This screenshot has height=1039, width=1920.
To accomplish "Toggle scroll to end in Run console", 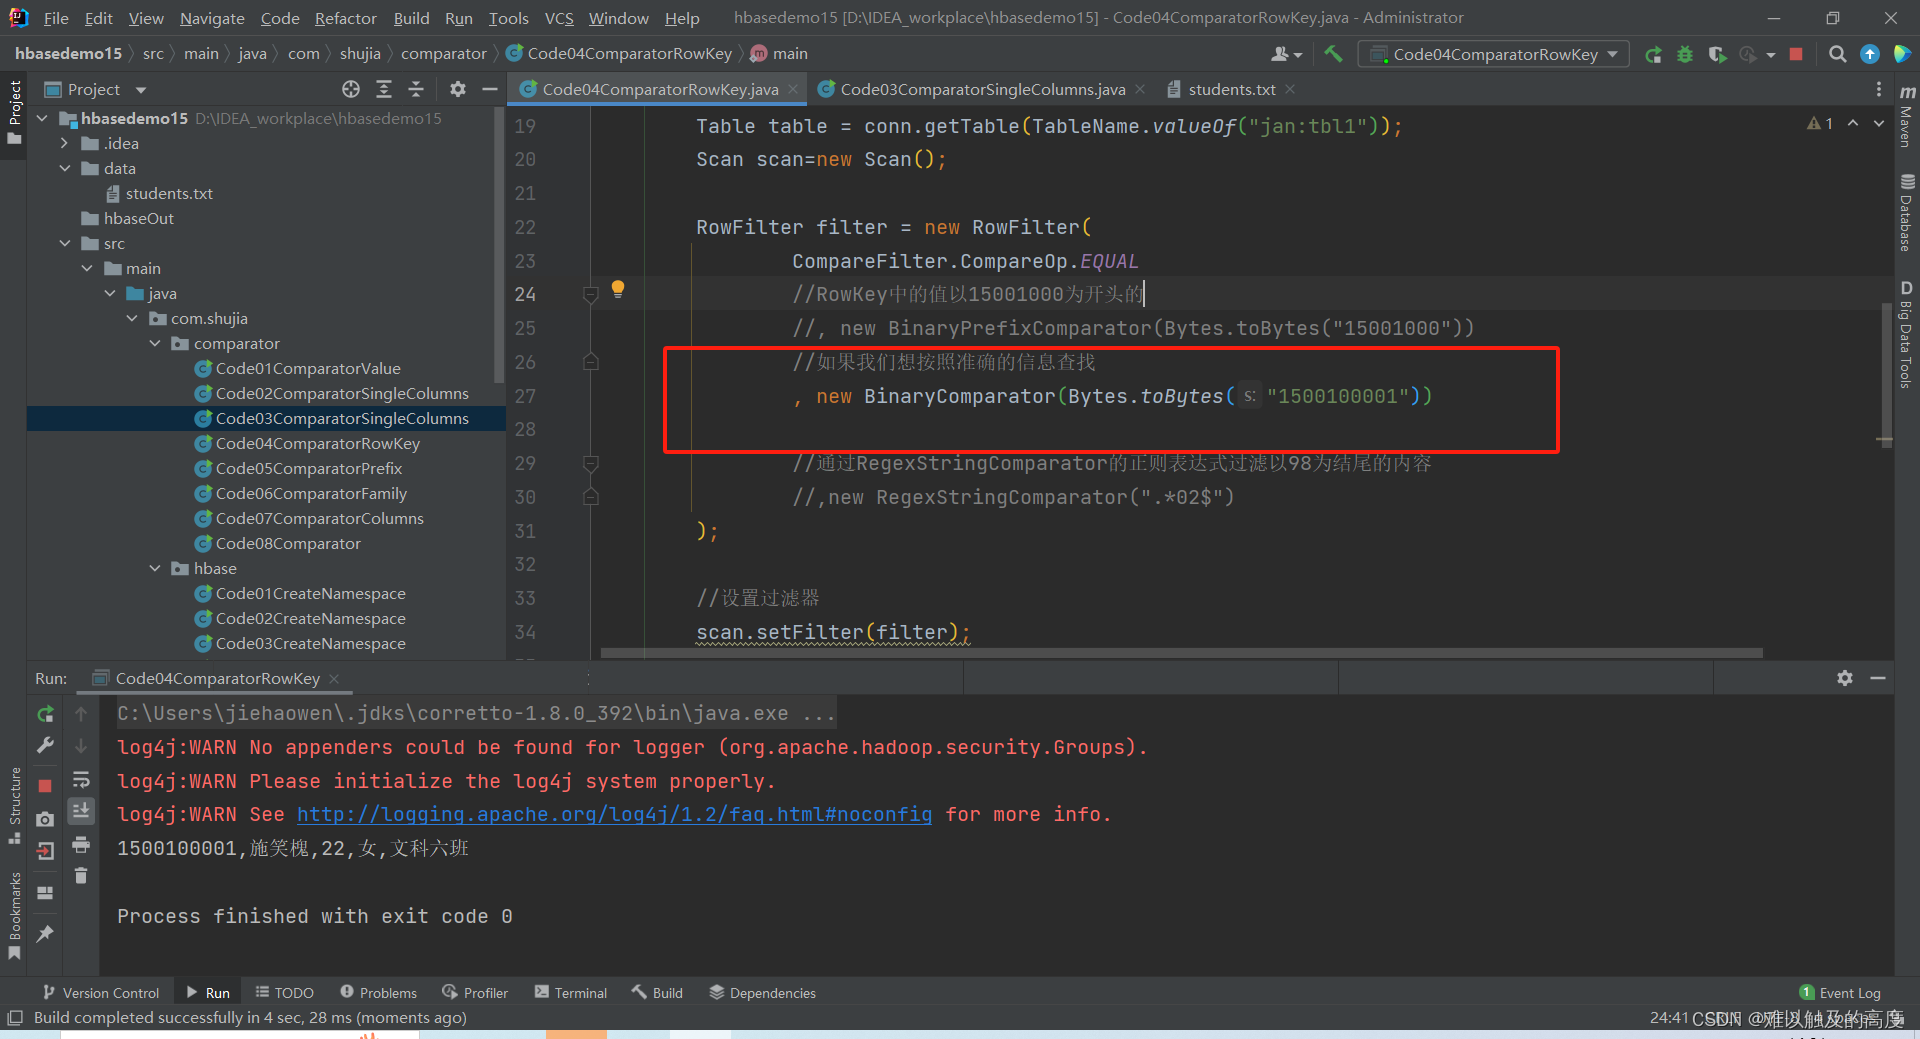I will pos(81,811).
